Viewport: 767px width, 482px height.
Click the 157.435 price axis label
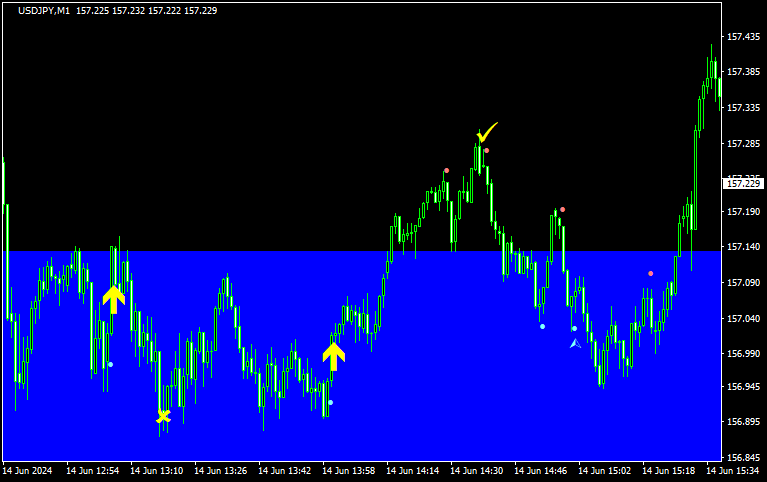tap(743, 37)
